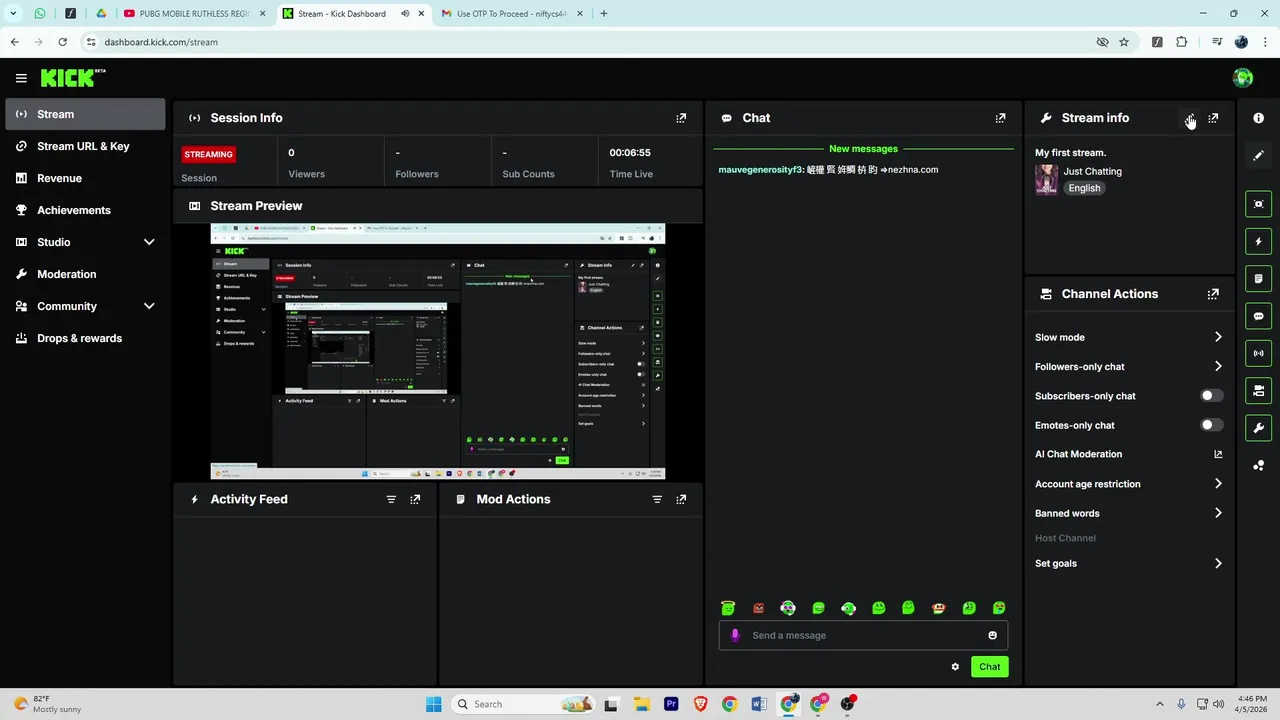This screenshot has width=1280, height=720.
Task: Open the hamburger menu beside KICK logo
Action: tap(21, 78)
